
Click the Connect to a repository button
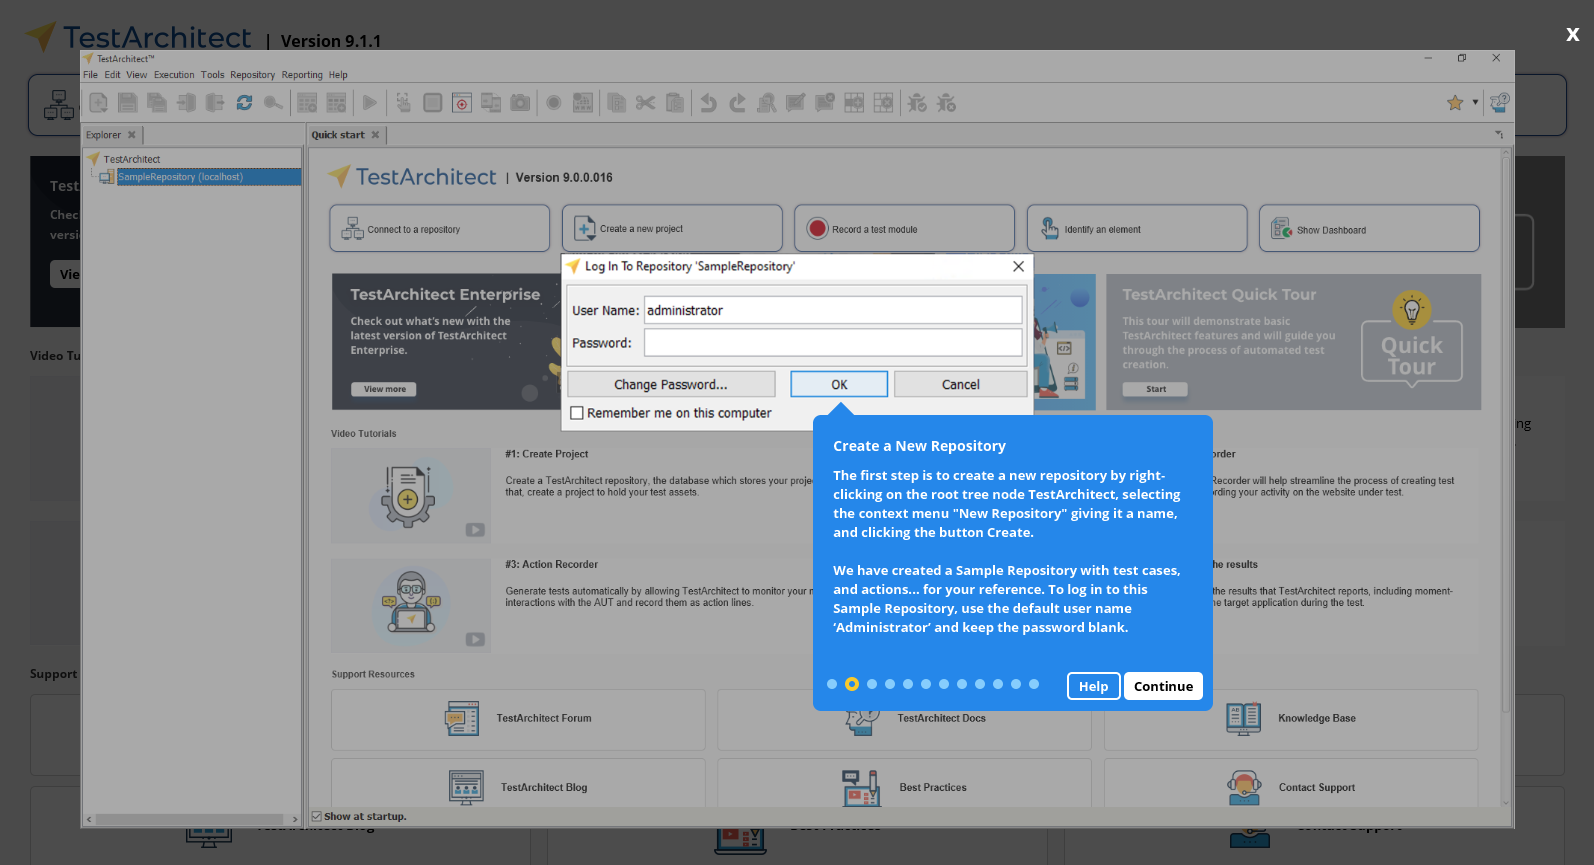pyautogui.click(x=440, y=229)
